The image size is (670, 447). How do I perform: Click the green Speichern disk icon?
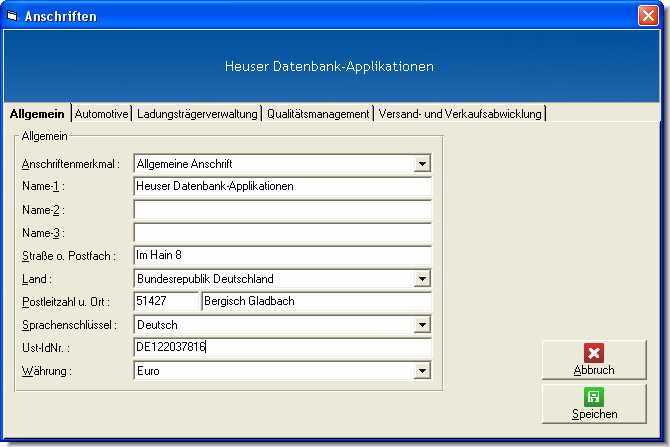click(x=594, y=397)
